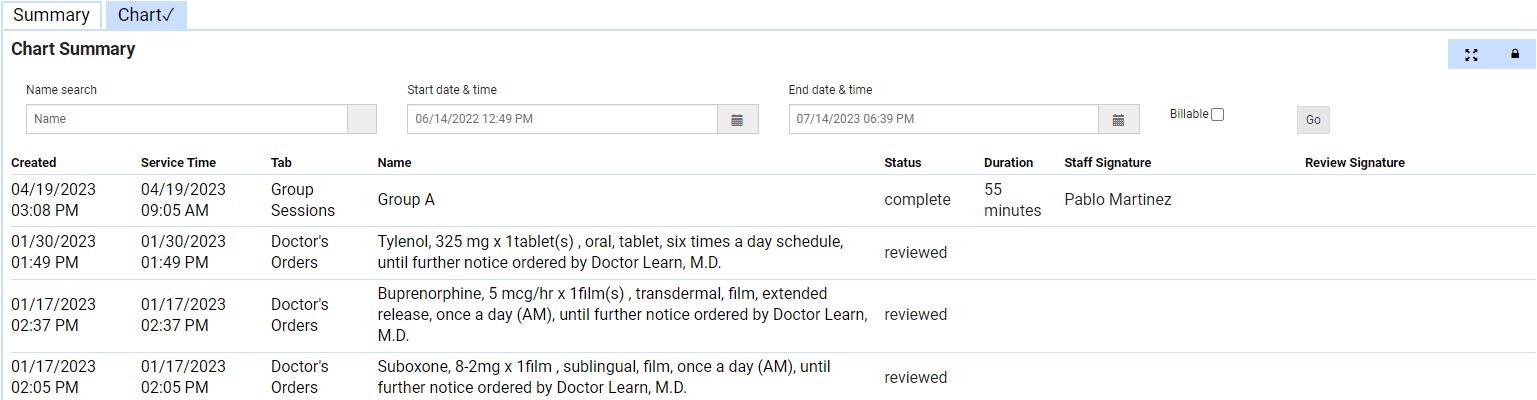Click the fullscreen expand icon

(x=1471, y=55)
